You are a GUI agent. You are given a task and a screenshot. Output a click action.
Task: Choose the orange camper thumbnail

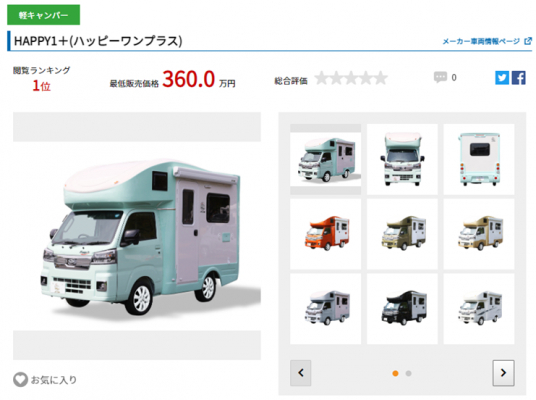click(325, 234)
